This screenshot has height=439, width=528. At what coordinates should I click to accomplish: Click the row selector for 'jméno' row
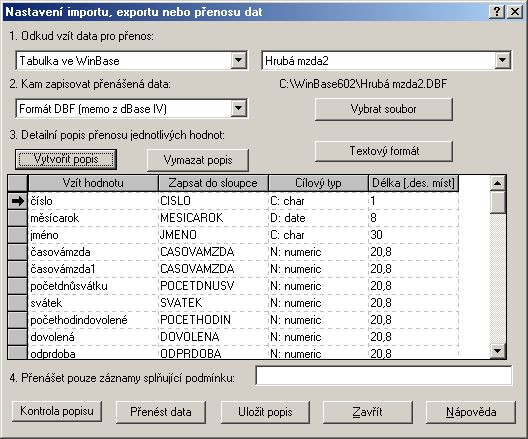pyautogui.click(x=18, y=235)
